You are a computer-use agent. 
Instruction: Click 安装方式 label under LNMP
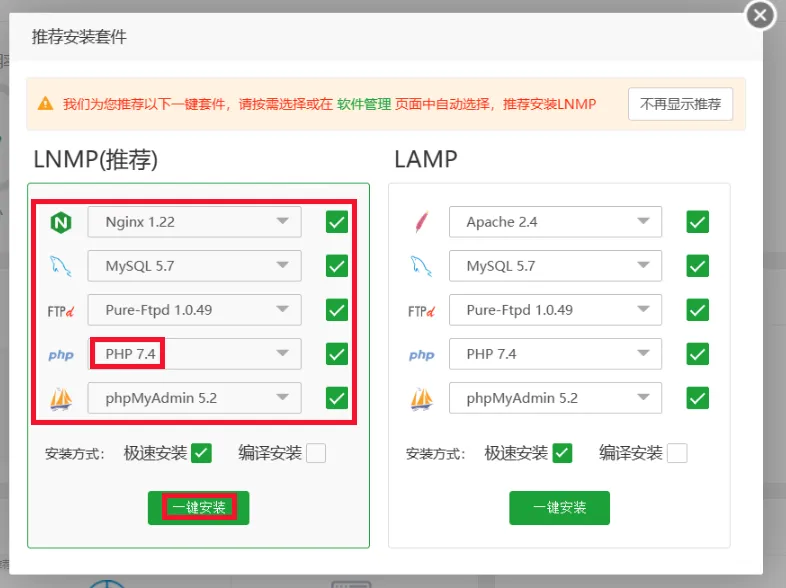[75, 454]
